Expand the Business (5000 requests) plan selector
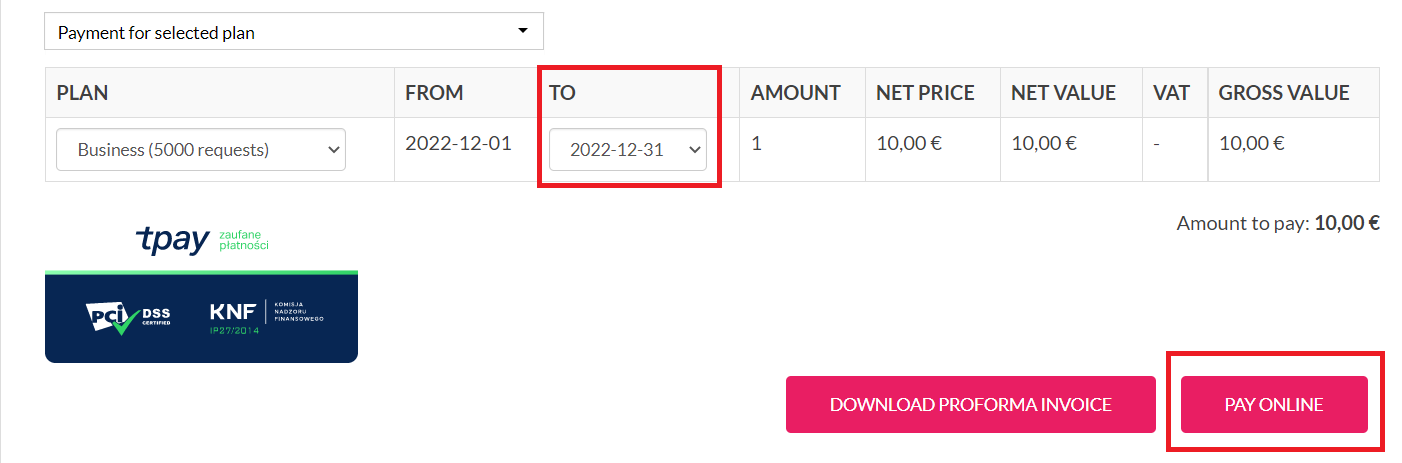 201,149
